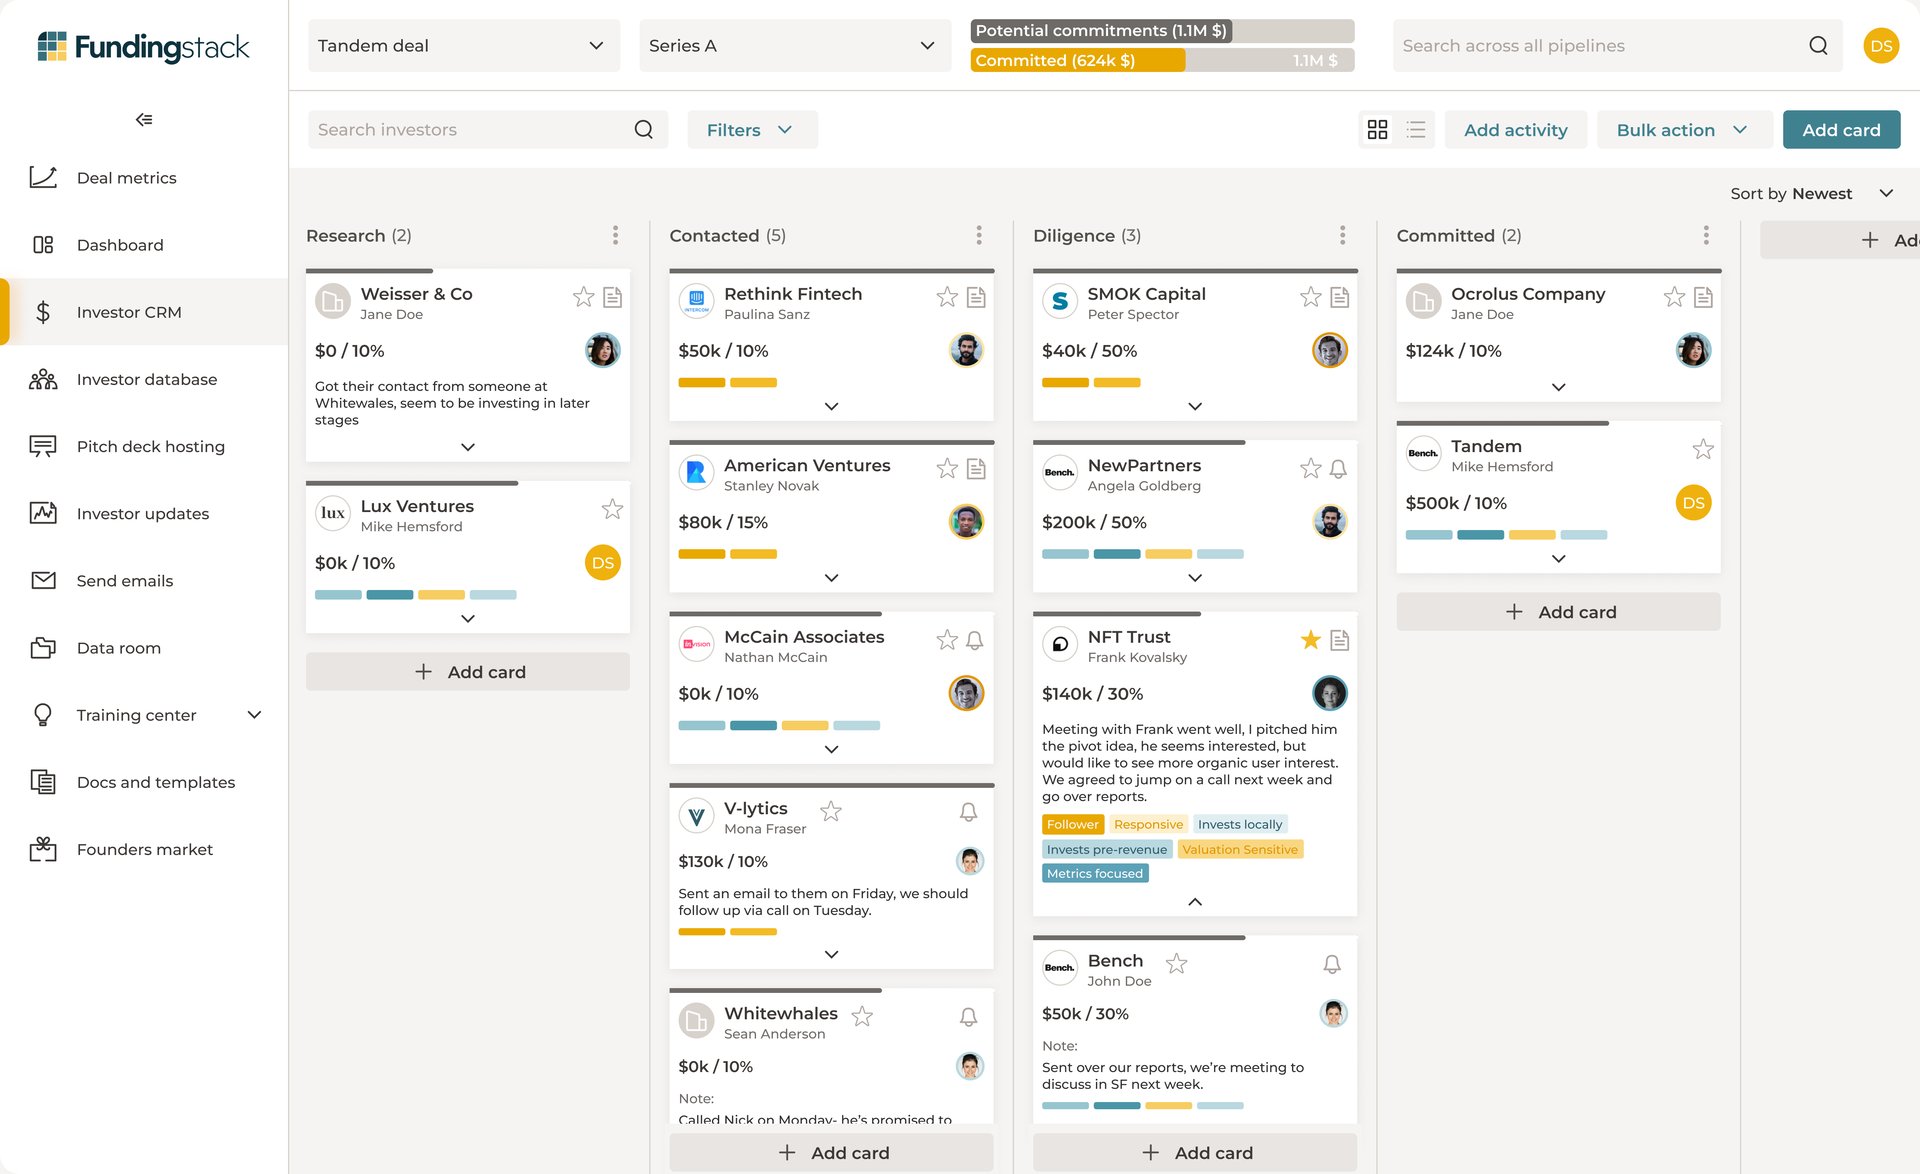Click the Deal metrics icon in sidebar
Viewport: 1920px width, 1174px height.
pos(43,177)
